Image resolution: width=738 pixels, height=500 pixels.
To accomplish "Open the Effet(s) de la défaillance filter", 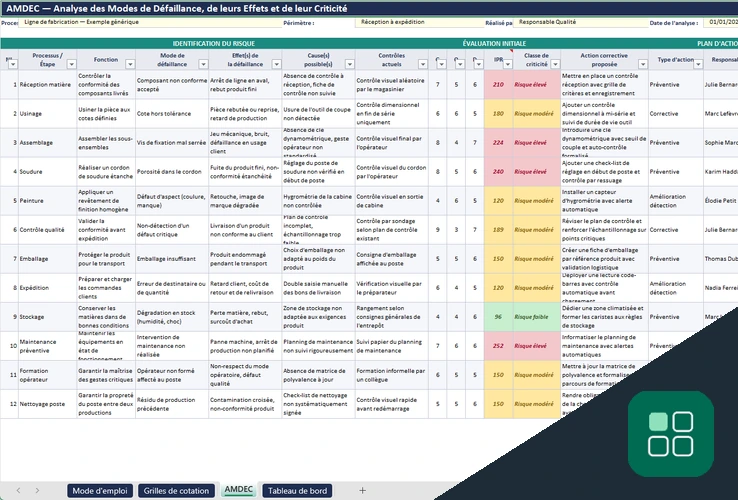I will tap(276, 64).
